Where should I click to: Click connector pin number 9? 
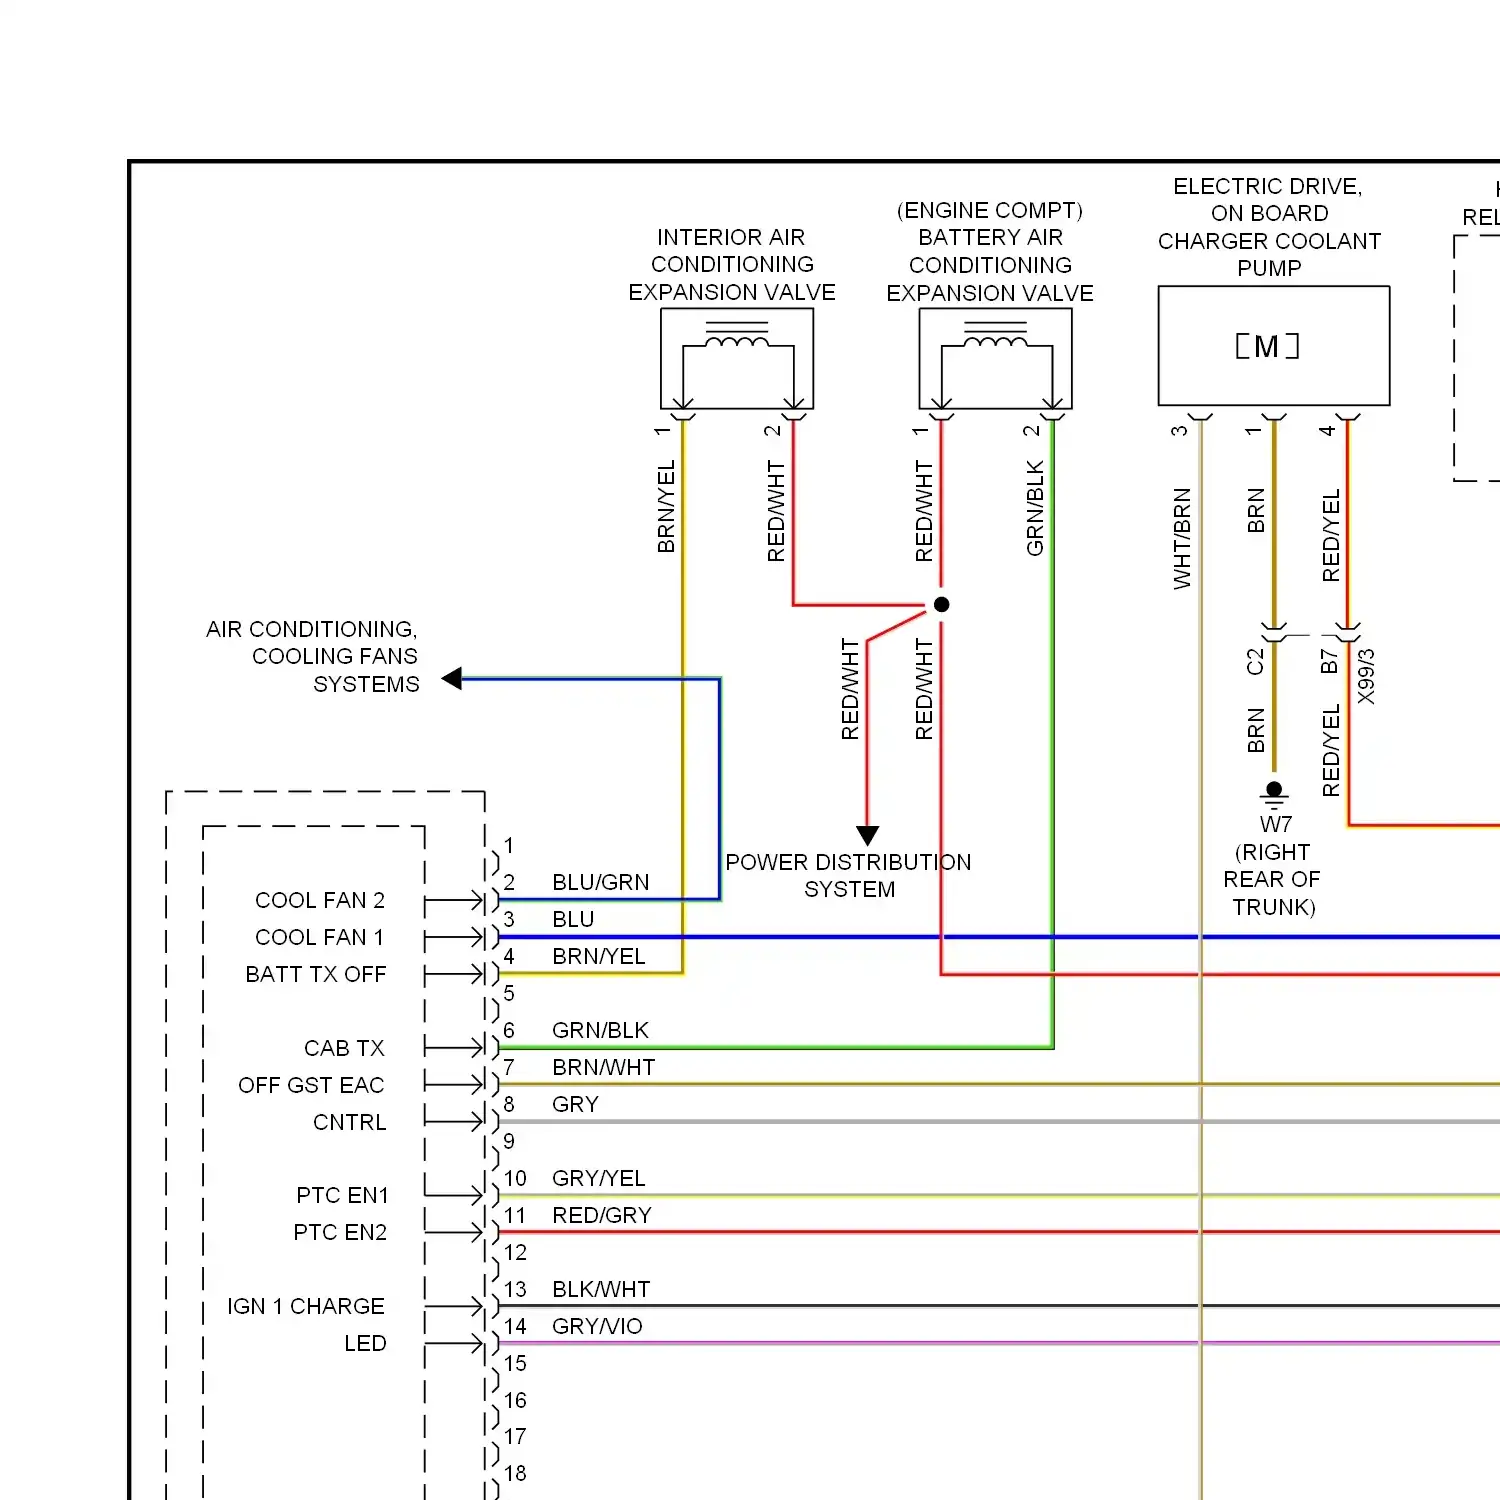(x=509, y=1142)
